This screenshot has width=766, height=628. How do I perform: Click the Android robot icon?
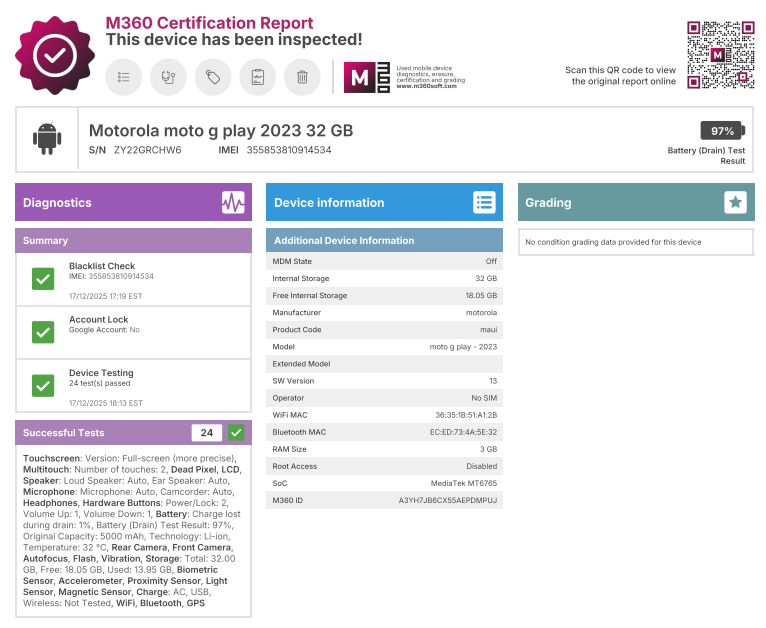pyautogui.click(x=47, y=139)
